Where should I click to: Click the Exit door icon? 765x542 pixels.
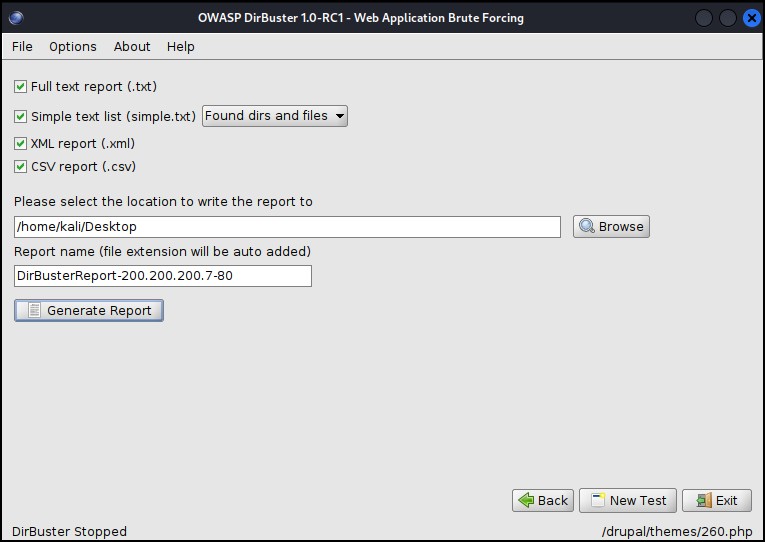tap(703, 500)
